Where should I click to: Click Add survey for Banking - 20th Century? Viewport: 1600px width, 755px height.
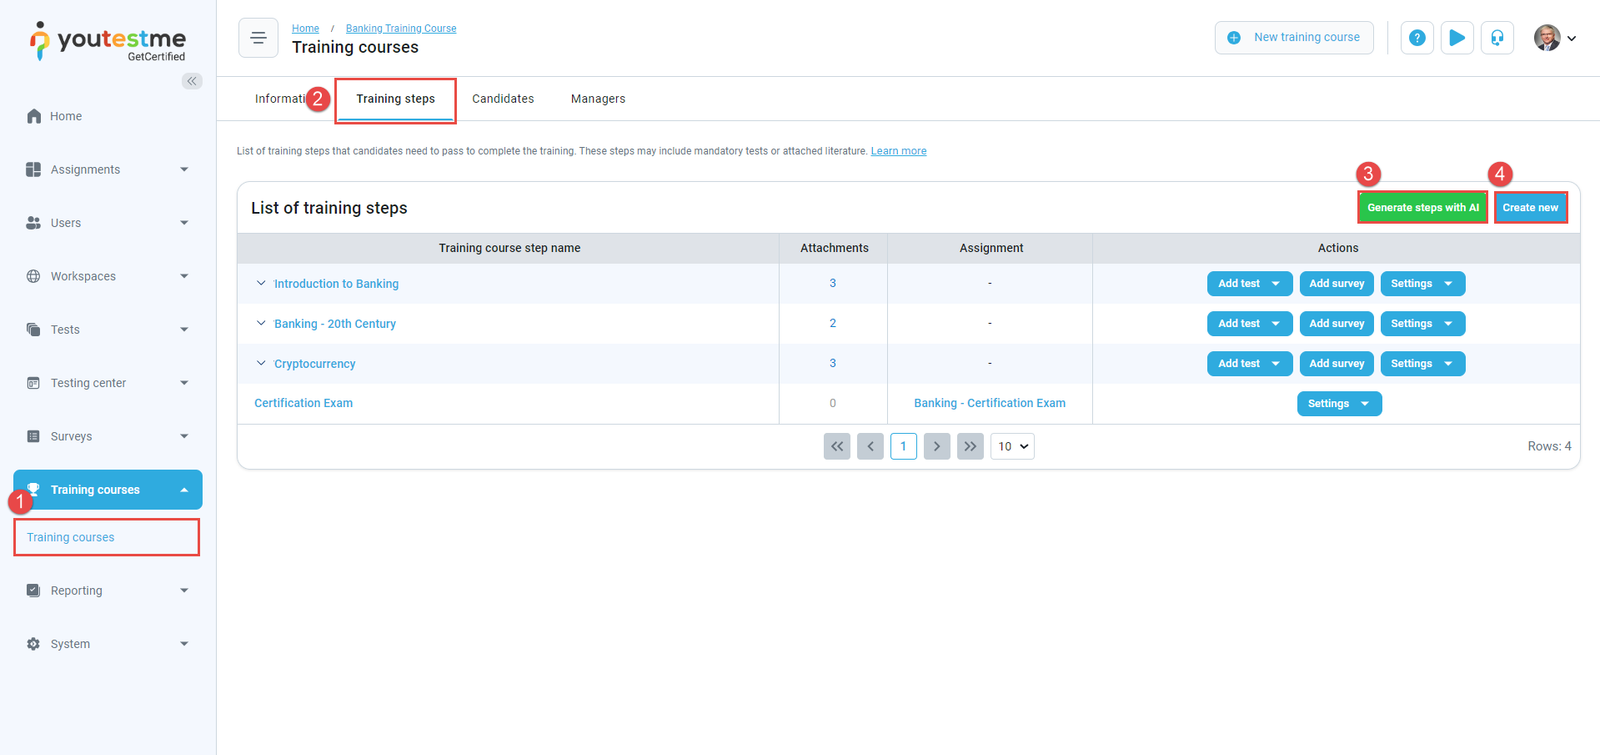(1337, 324)
